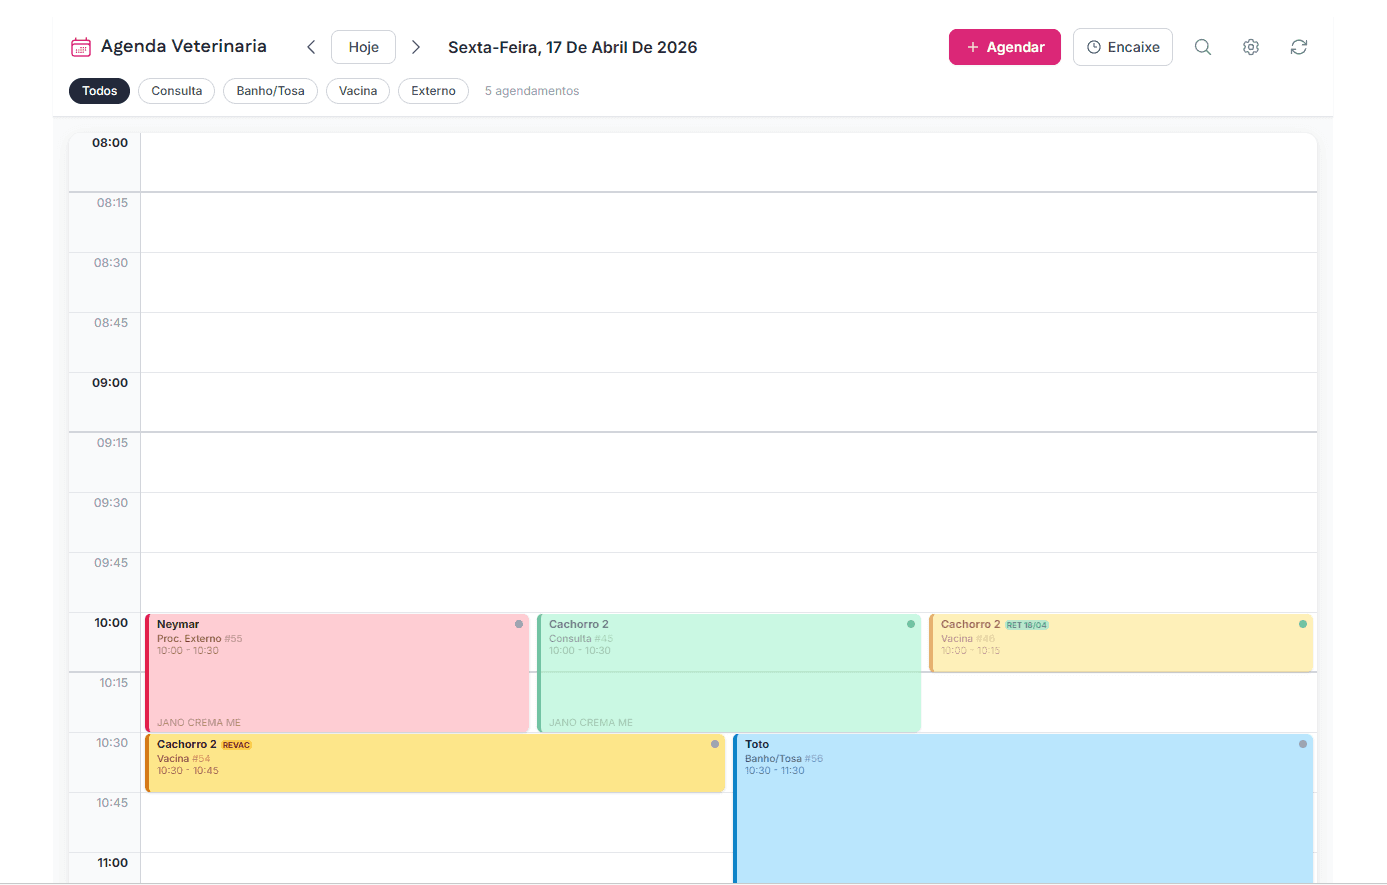The height and width of the screenshot is (885, 1387).
Task: Filter by Vacina chip
Action: 358,91
